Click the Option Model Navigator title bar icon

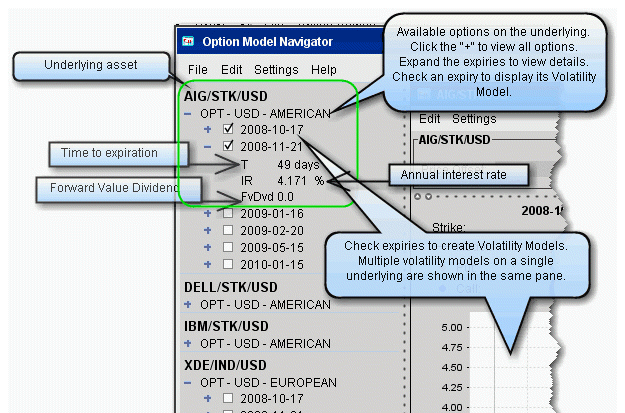pos(187,42)
